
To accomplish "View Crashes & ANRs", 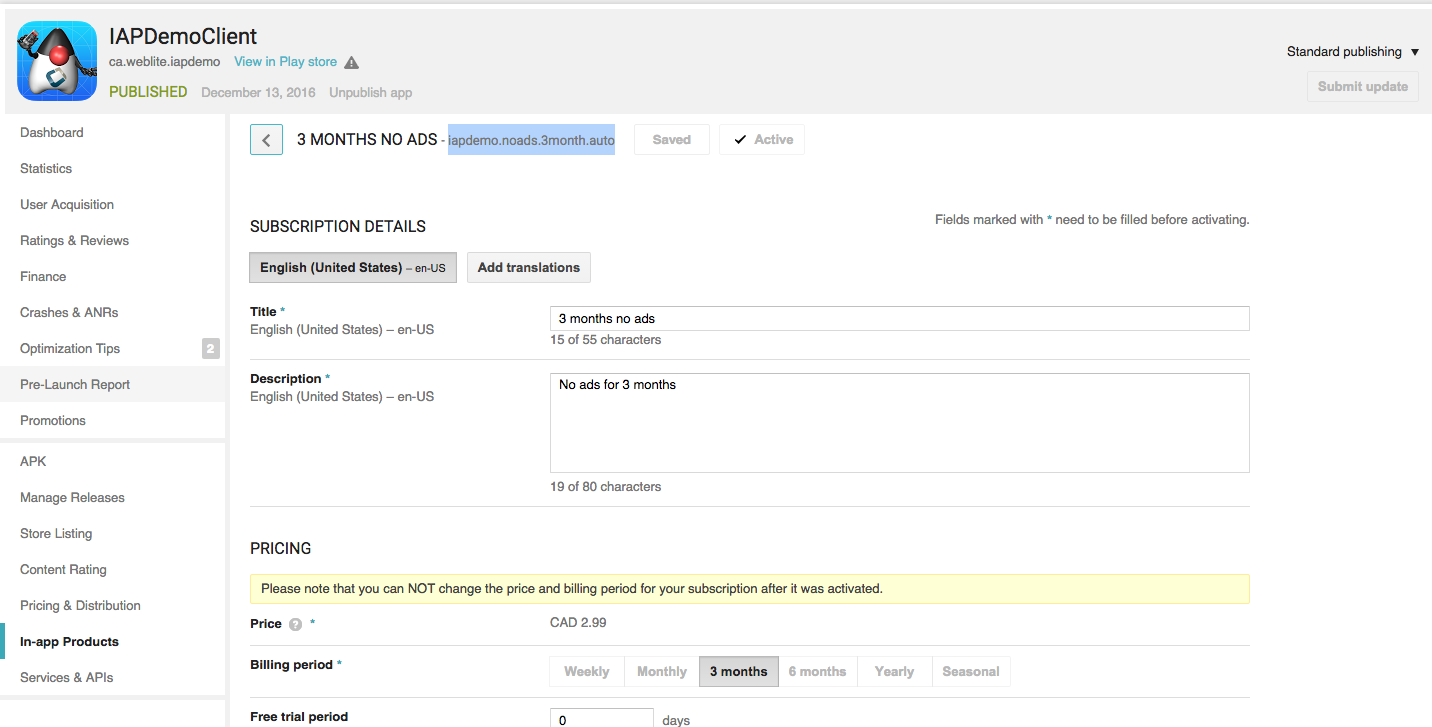I will pos(68,312).
